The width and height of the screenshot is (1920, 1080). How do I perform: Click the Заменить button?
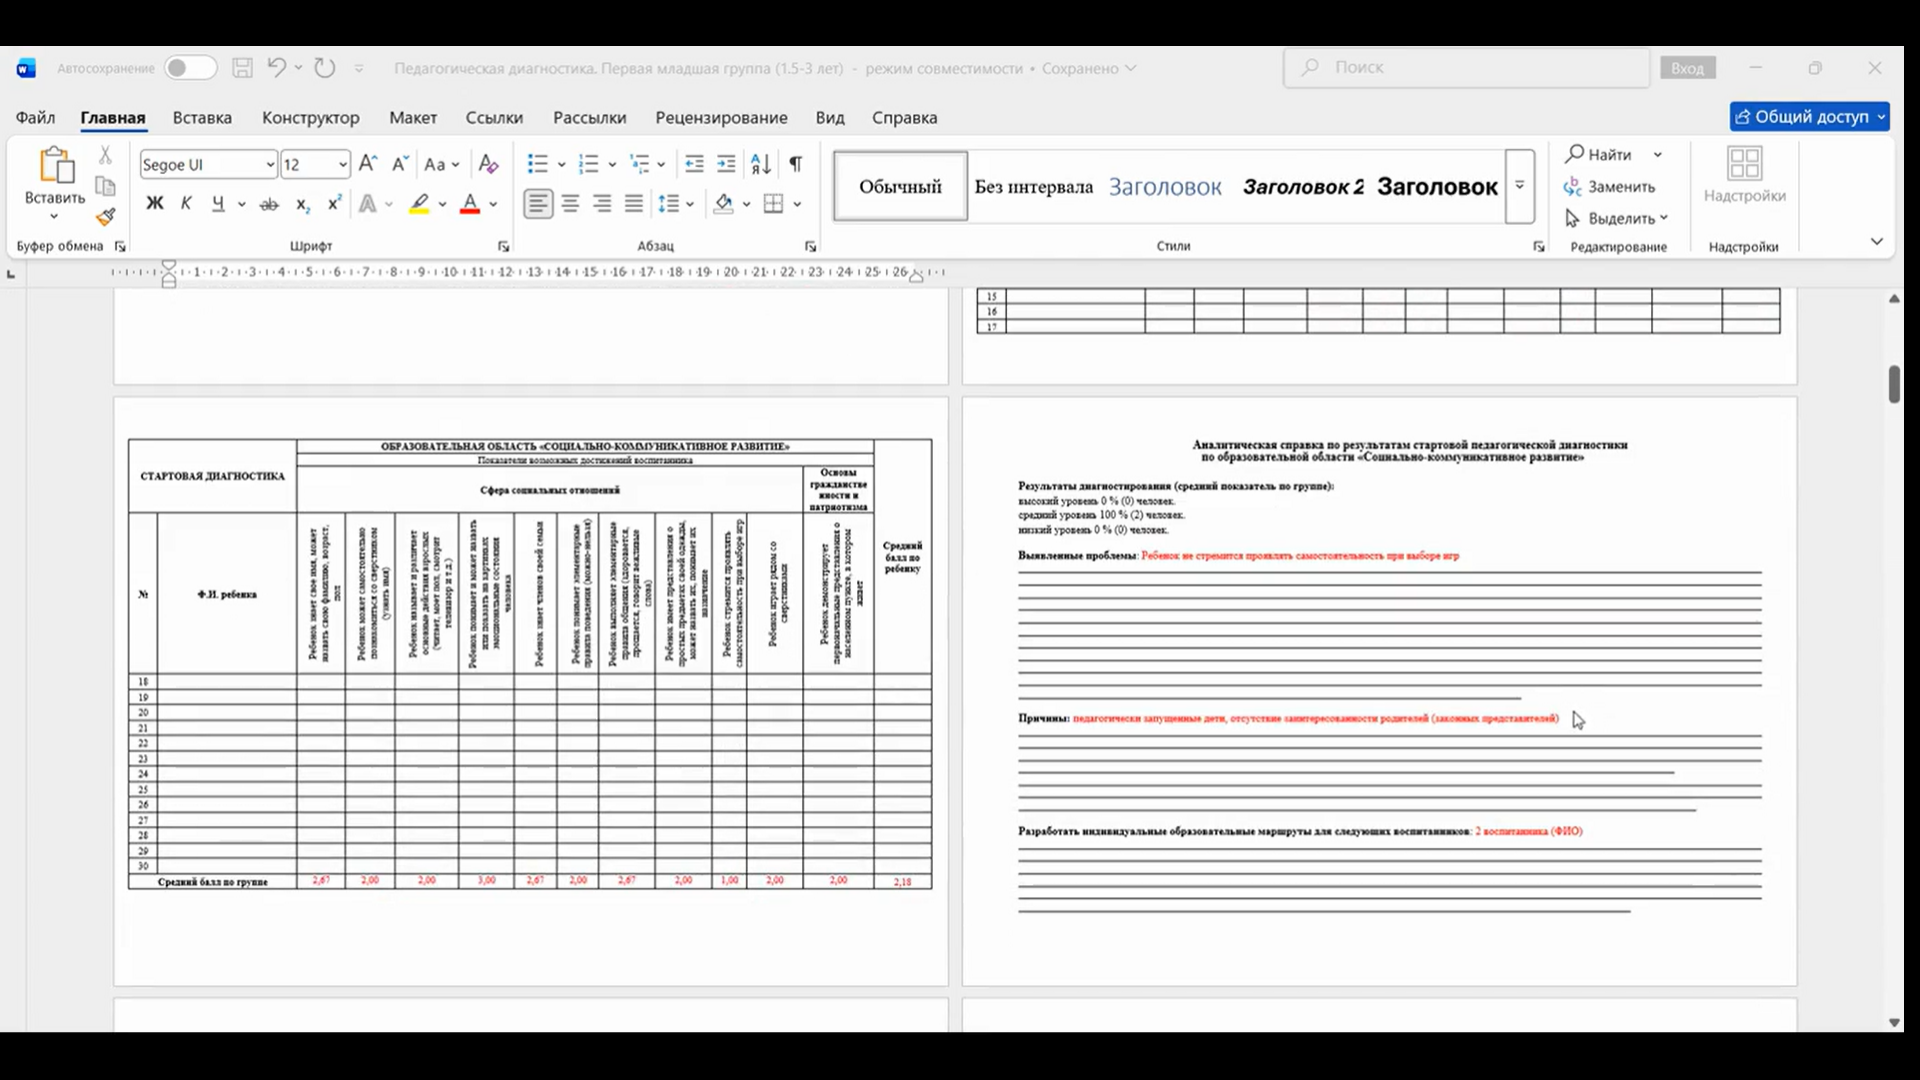(1609, 187)
